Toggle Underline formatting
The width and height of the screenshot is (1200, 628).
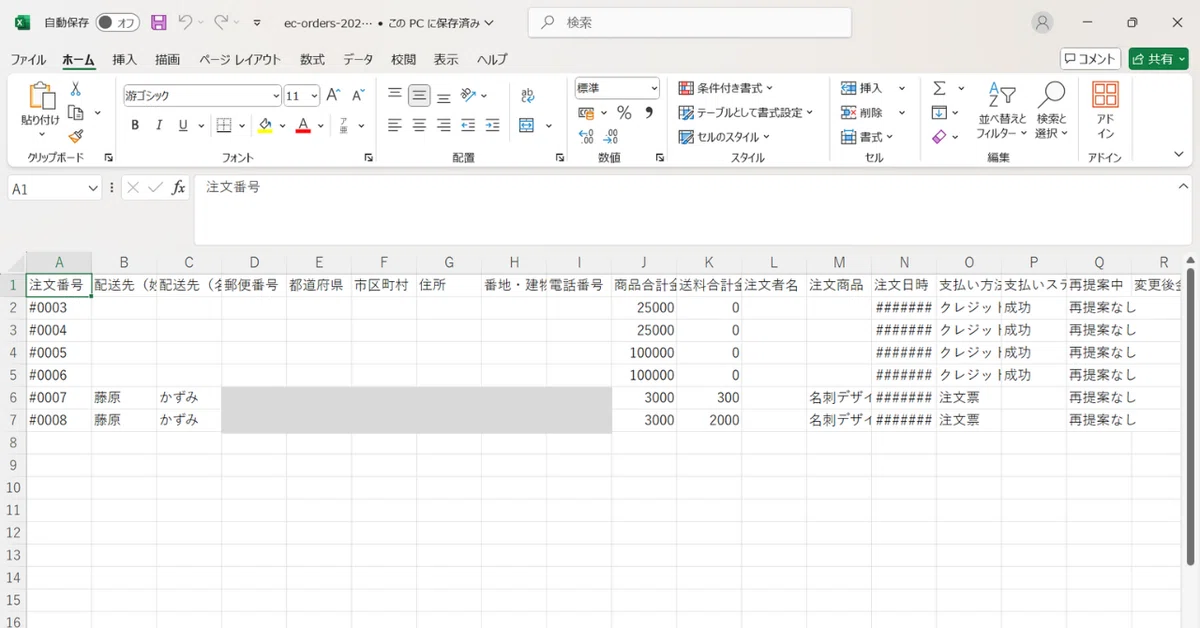[x=183, y=125]
